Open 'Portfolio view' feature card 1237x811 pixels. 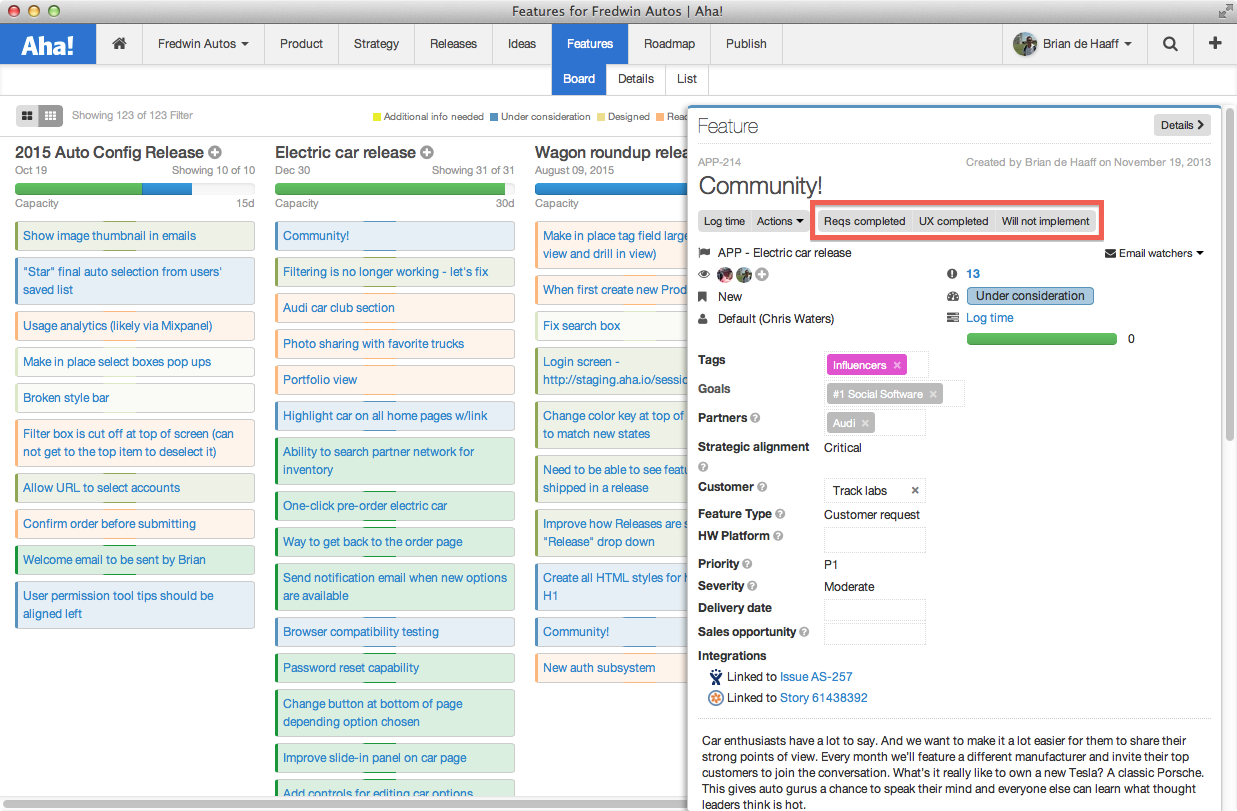click(395, 380)
